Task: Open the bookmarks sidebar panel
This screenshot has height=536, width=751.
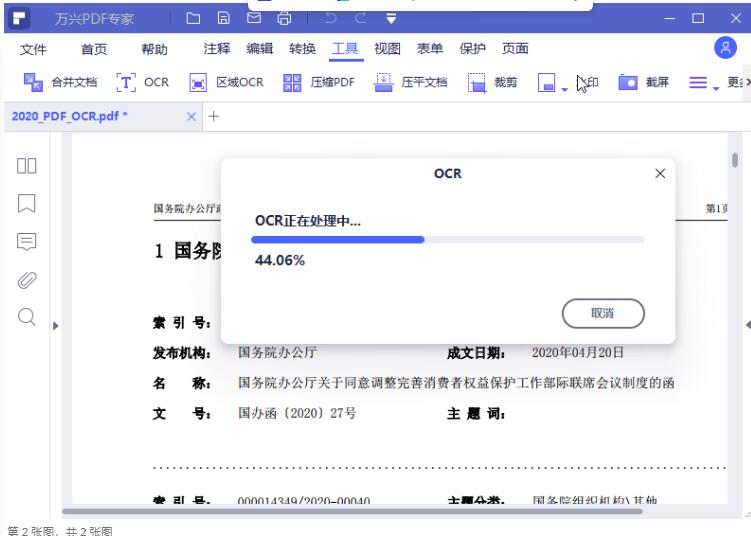Action: tap(26, 203)
